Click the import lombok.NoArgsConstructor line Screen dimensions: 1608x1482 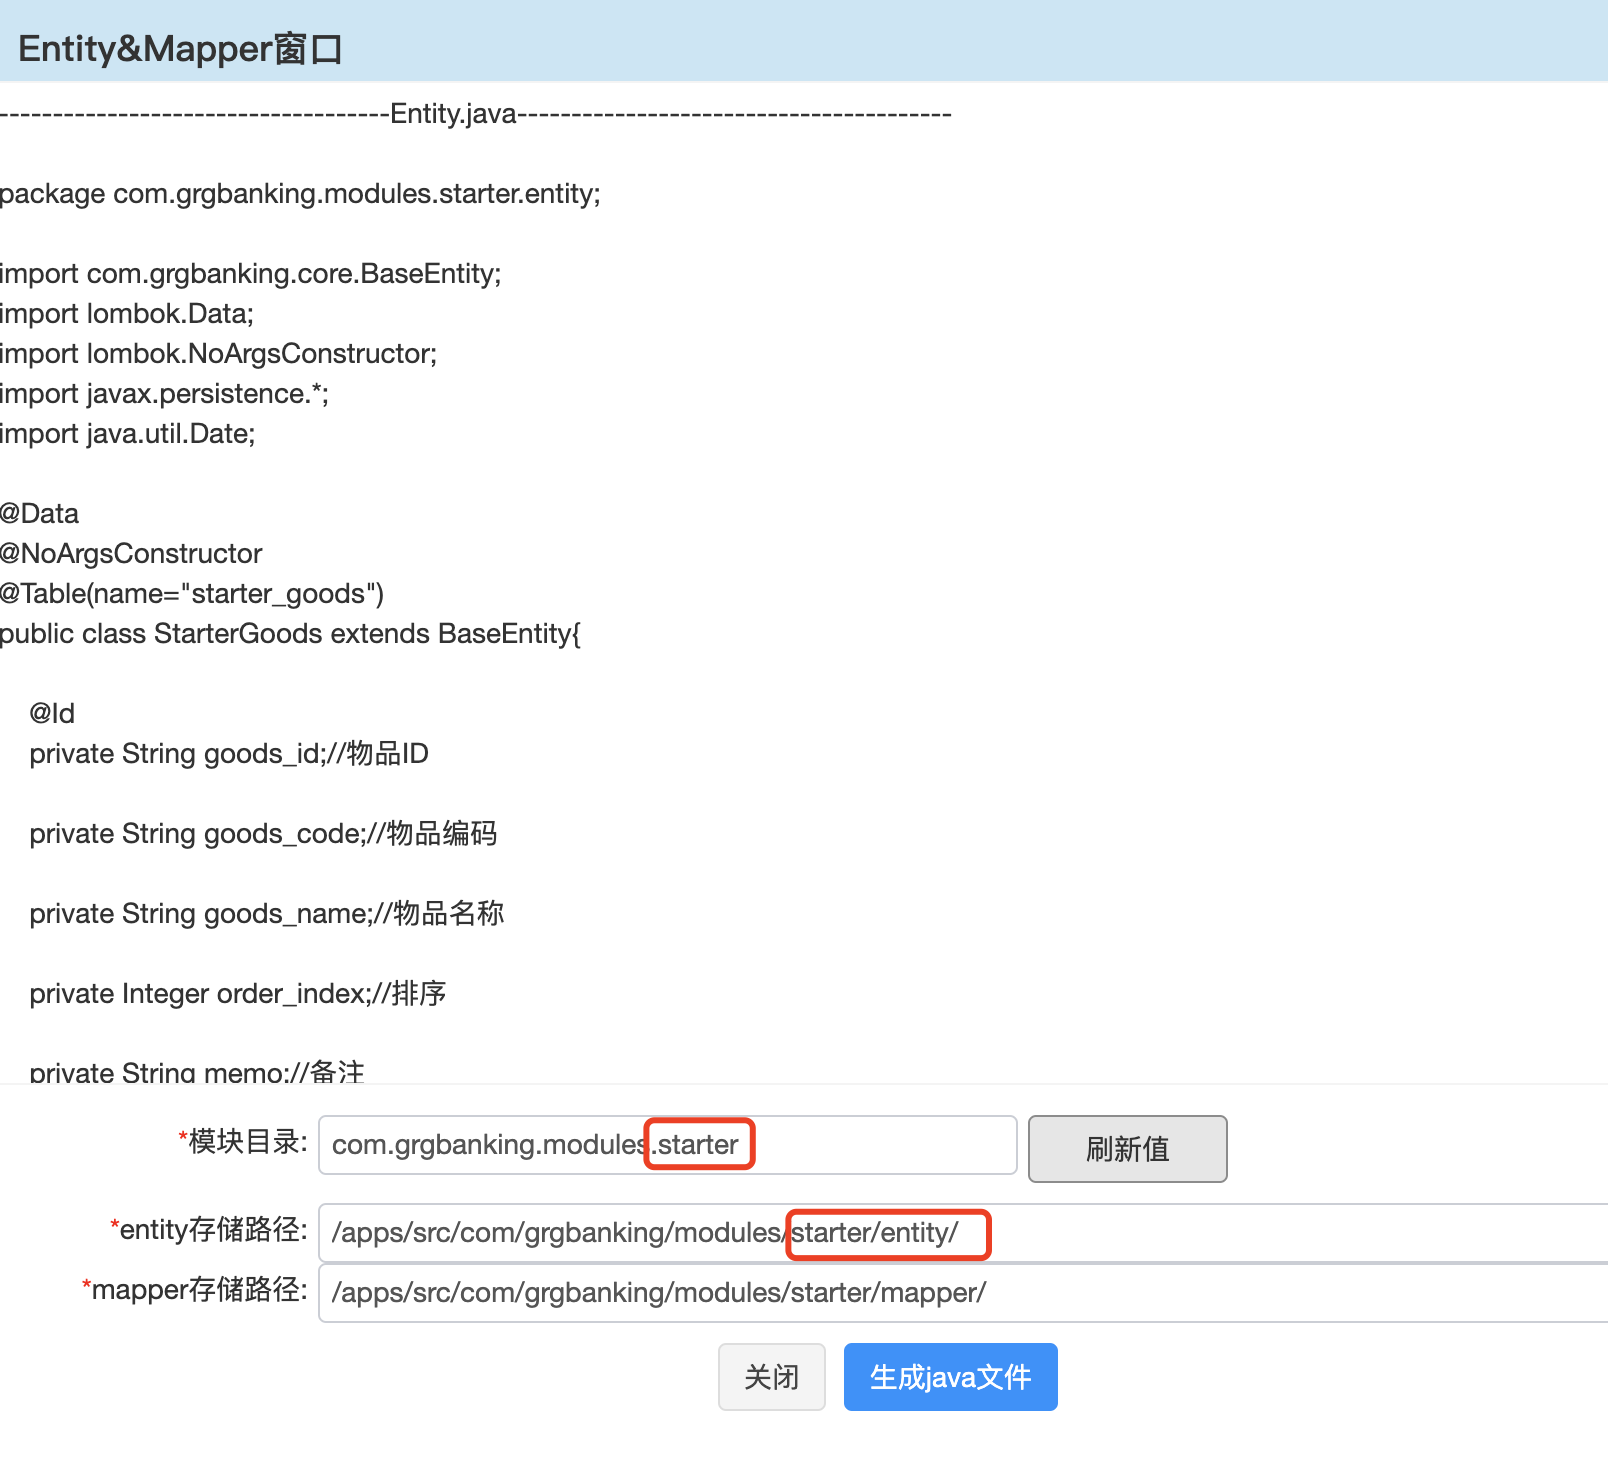218,354
